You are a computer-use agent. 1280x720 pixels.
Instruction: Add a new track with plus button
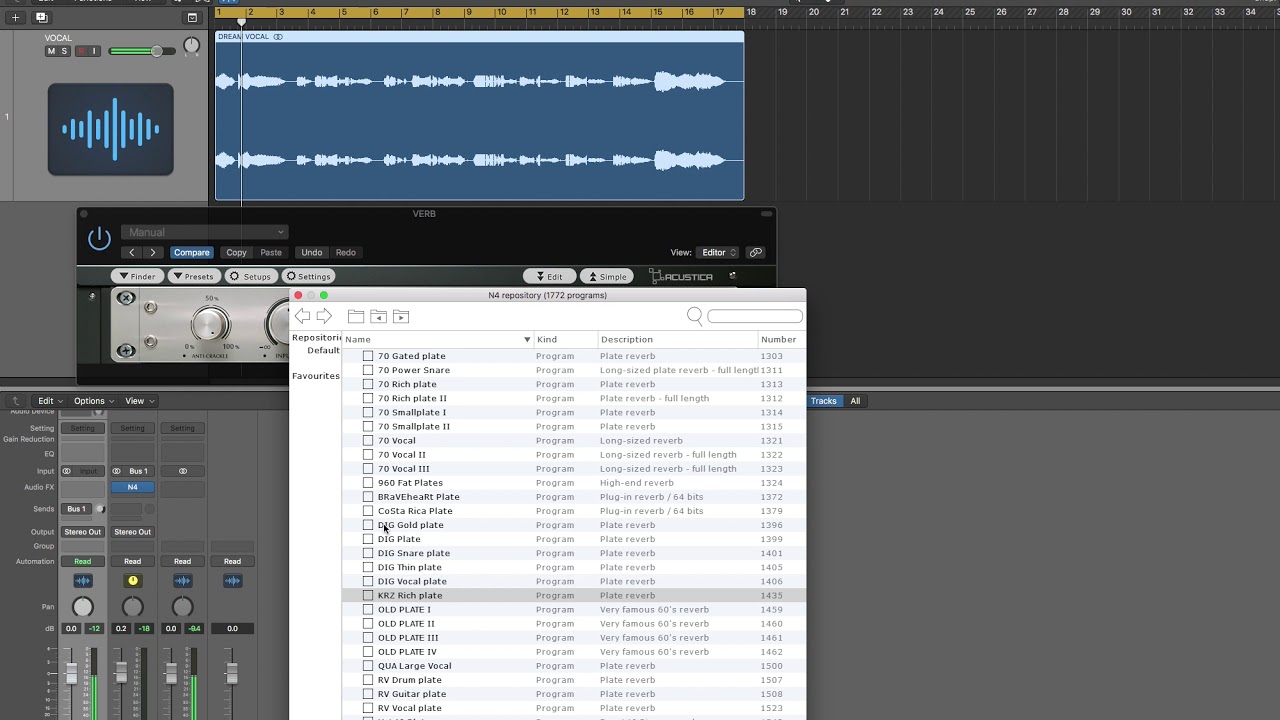coord(15,17)
